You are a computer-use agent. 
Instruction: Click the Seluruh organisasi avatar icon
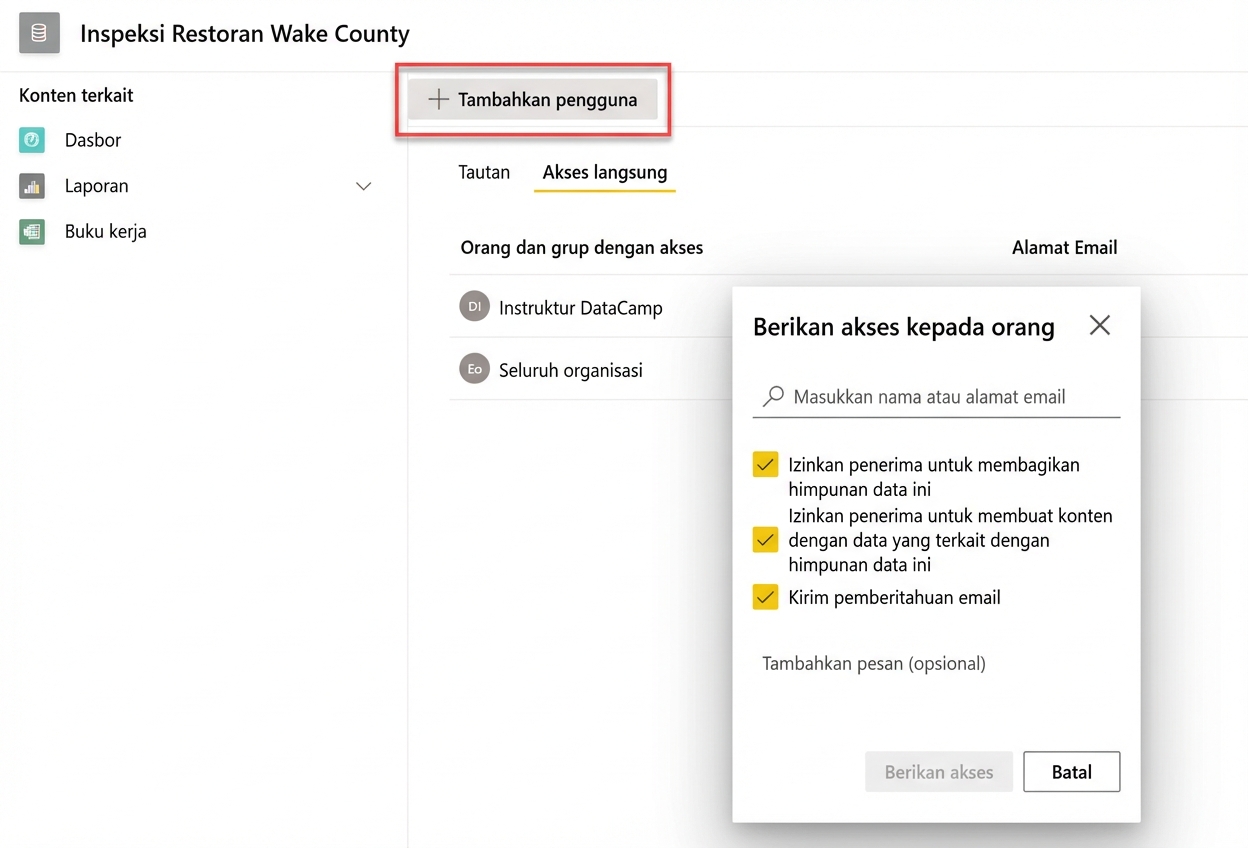click(473, 369)
